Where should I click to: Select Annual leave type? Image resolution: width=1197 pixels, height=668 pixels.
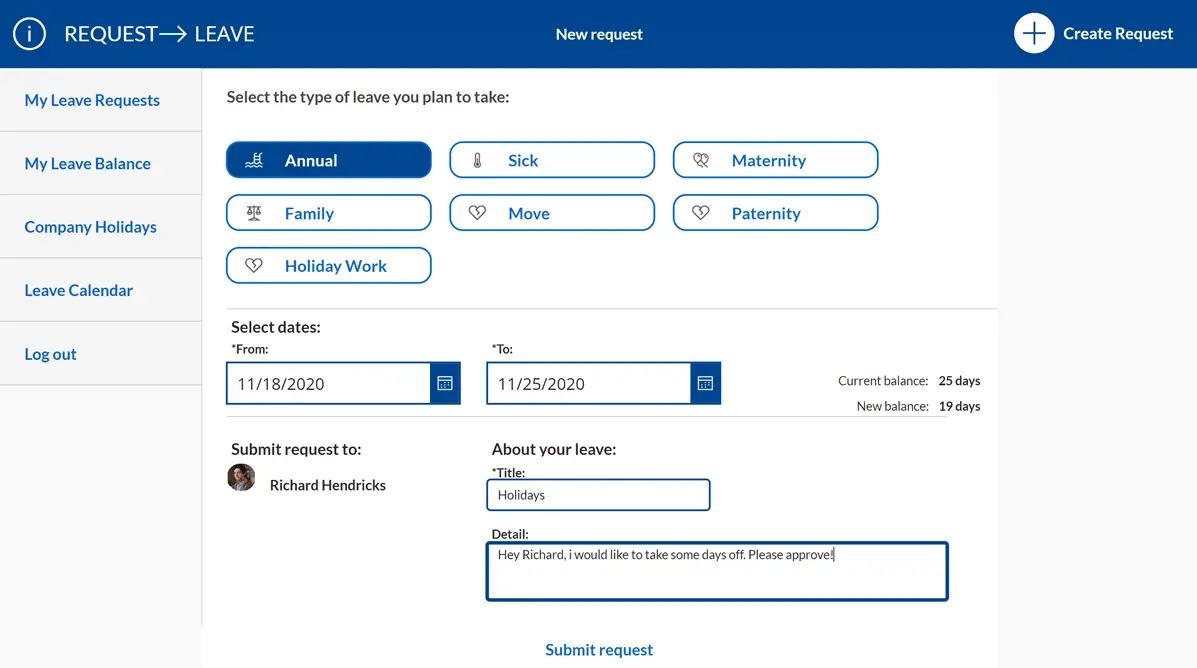(x=329, y=160)
